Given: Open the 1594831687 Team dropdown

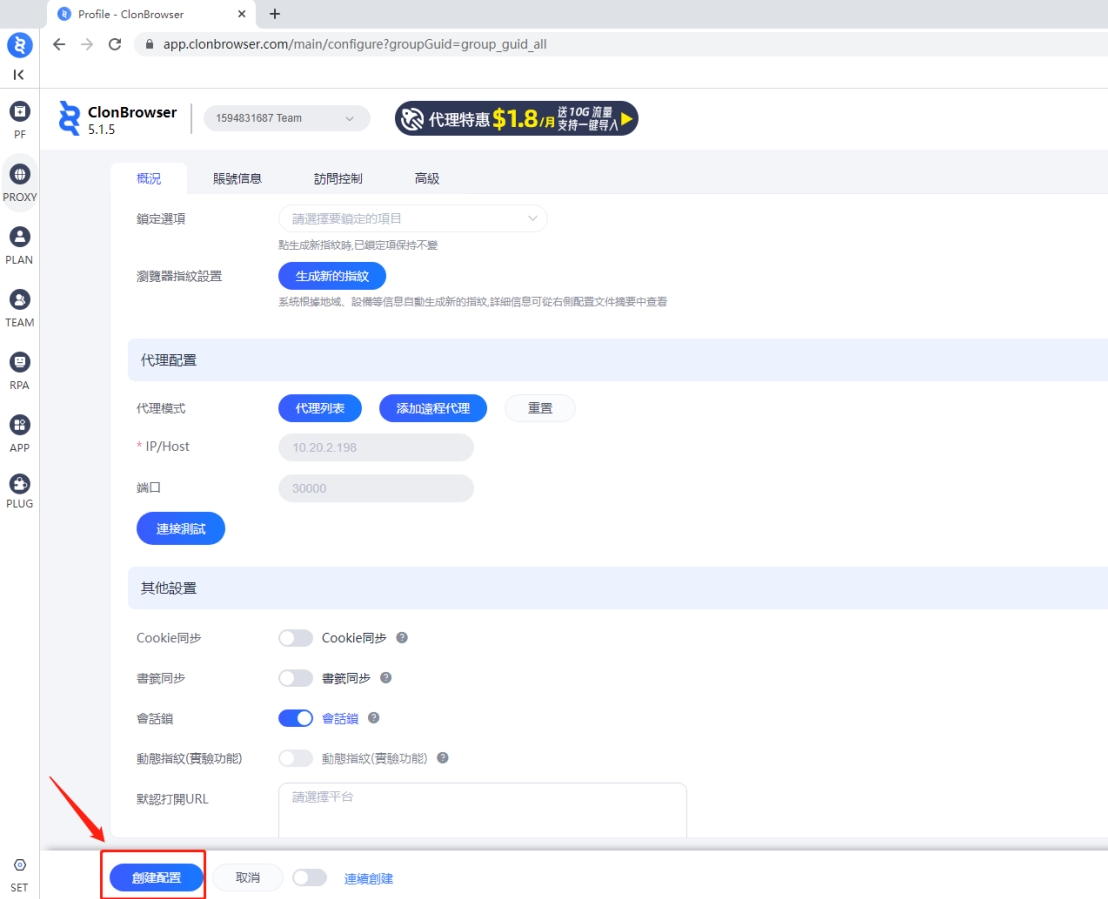Looking at the screenshot, I should click(x=286, y=118).
